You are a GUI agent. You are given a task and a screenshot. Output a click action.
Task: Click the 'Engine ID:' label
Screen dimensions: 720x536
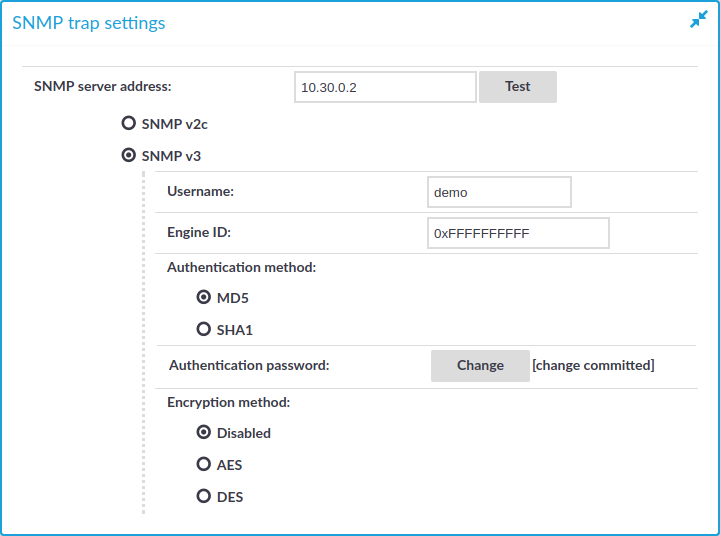tap(199, 232)
